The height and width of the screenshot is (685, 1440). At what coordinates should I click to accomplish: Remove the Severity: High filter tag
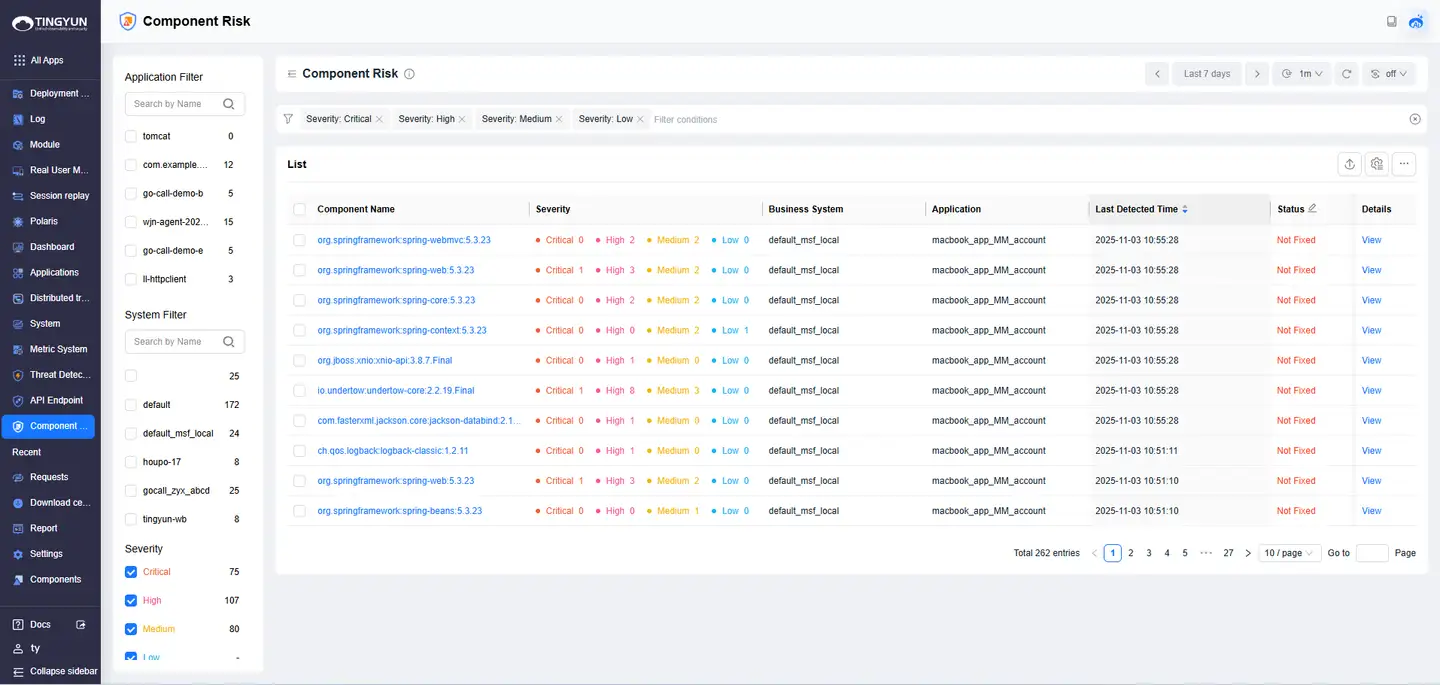point(463,119)
